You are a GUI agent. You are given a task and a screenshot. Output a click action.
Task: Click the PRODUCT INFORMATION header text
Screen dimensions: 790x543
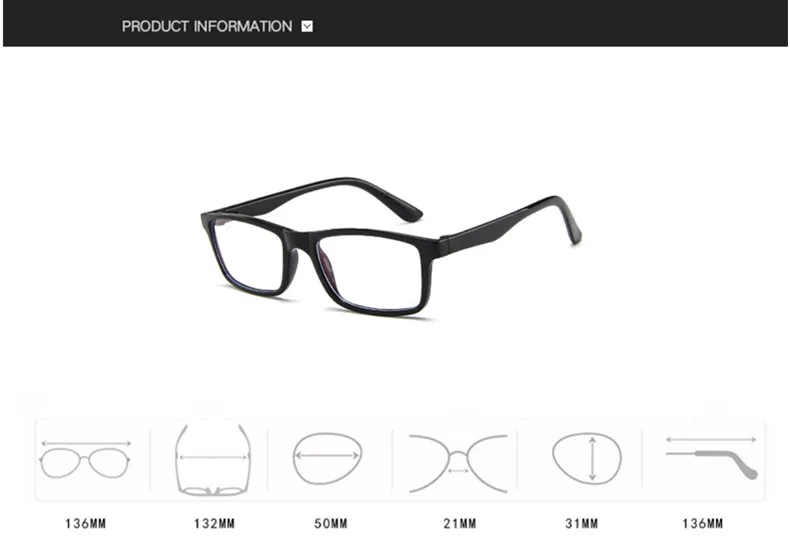[207, 26]
